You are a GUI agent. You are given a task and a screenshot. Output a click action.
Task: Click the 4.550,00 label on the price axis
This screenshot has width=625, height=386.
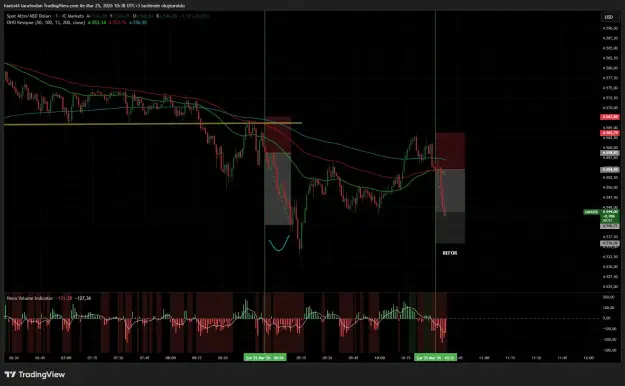610,187
